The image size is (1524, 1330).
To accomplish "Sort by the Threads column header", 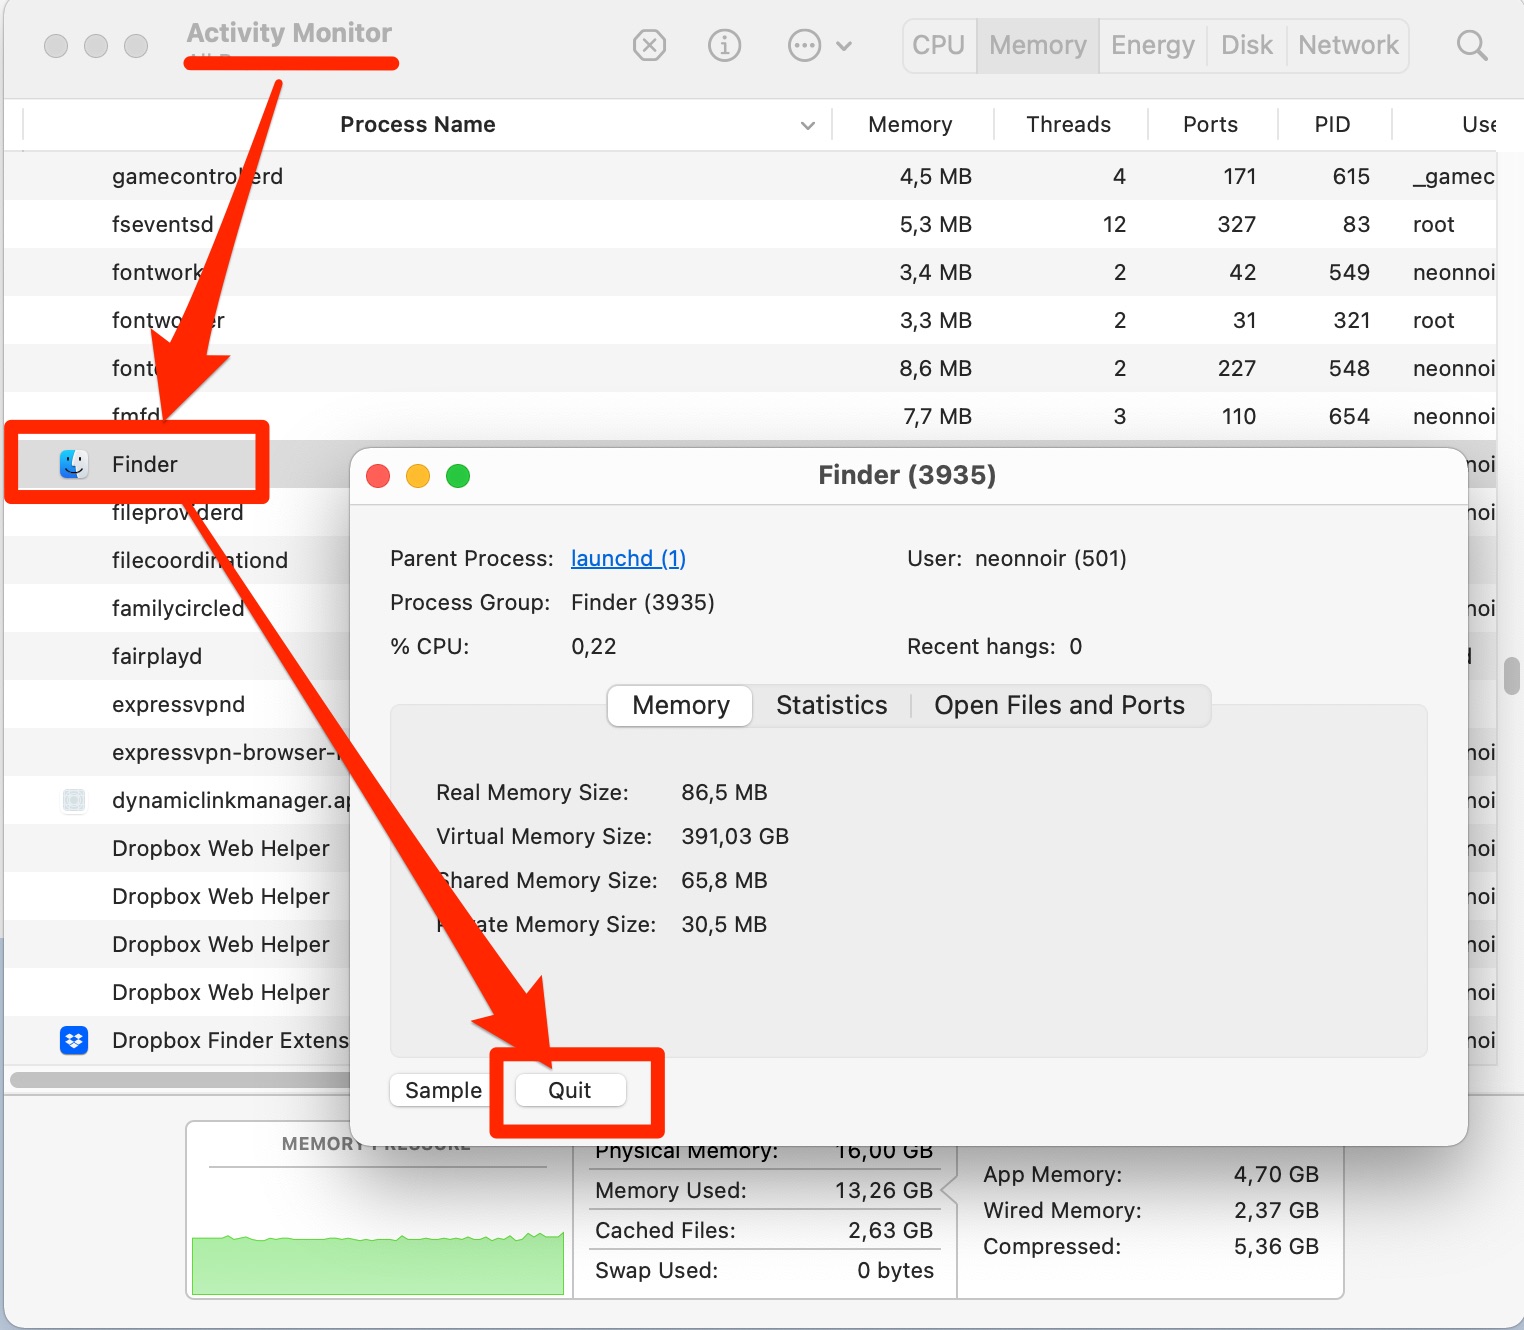I will click(x=1068, y=124).
